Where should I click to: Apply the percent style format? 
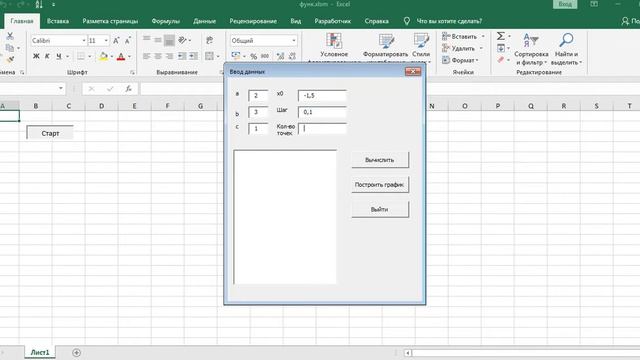[x=253, y=56]
